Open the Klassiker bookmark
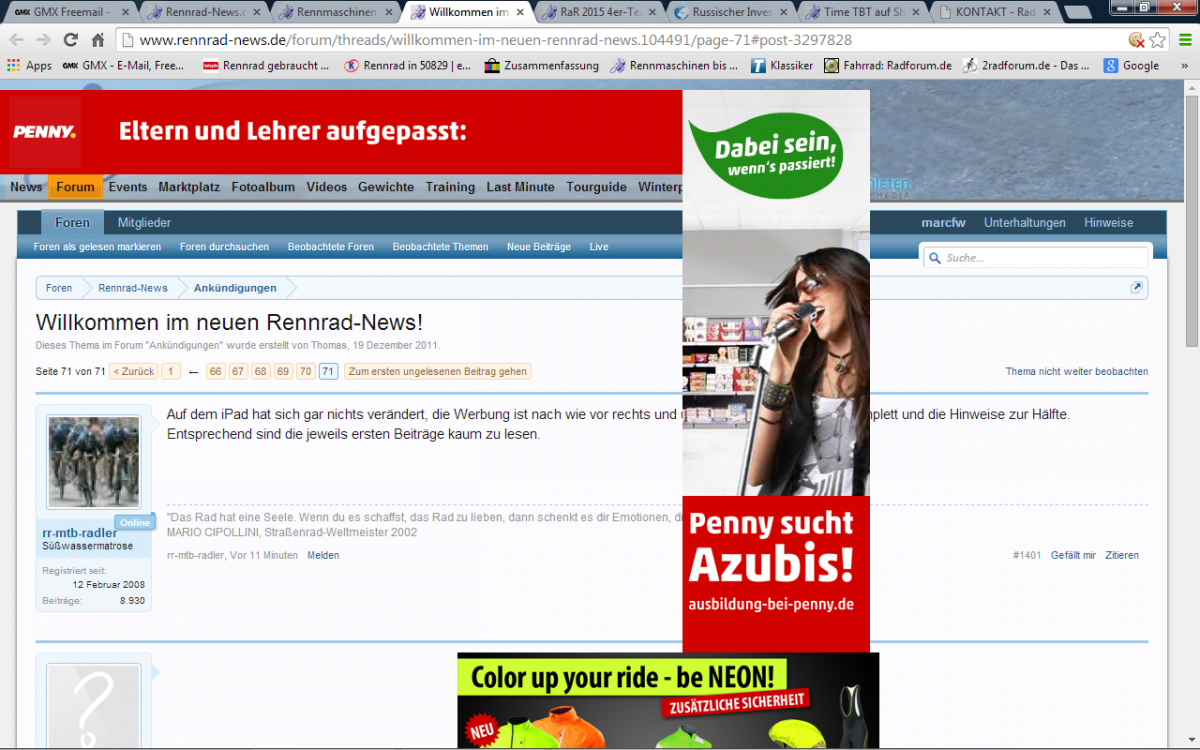The height and width of the screenshot is (750, 1200). 782,66
